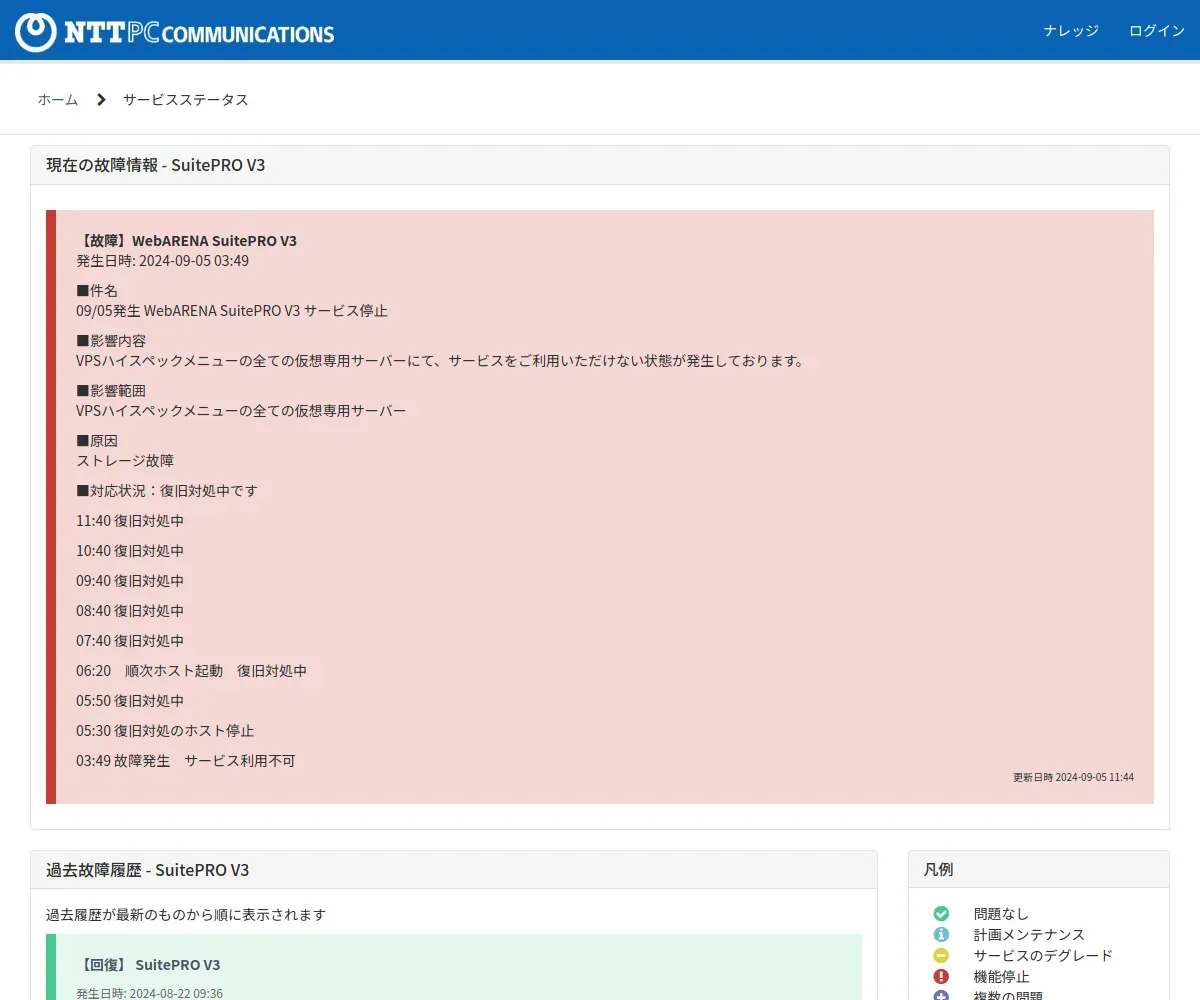Go to ホーム breadcrumb
Viewport: 1200px width, 1000px height.
[58, 100]
